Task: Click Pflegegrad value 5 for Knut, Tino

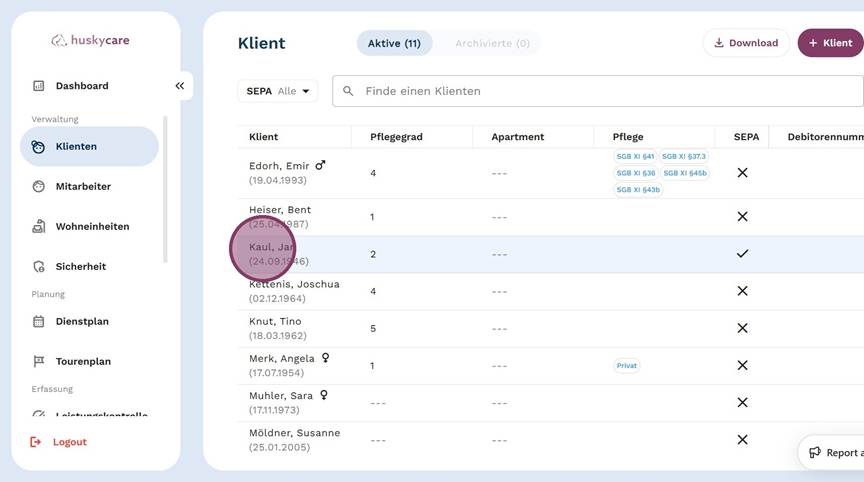Action: (373, 329)
